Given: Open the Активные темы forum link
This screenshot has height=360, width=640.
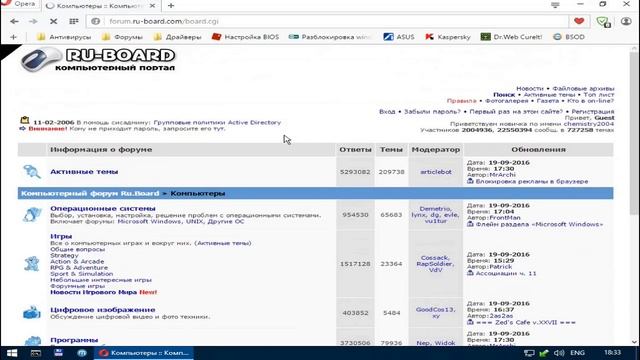Looking at the screenshot, I should coord(84,172).
